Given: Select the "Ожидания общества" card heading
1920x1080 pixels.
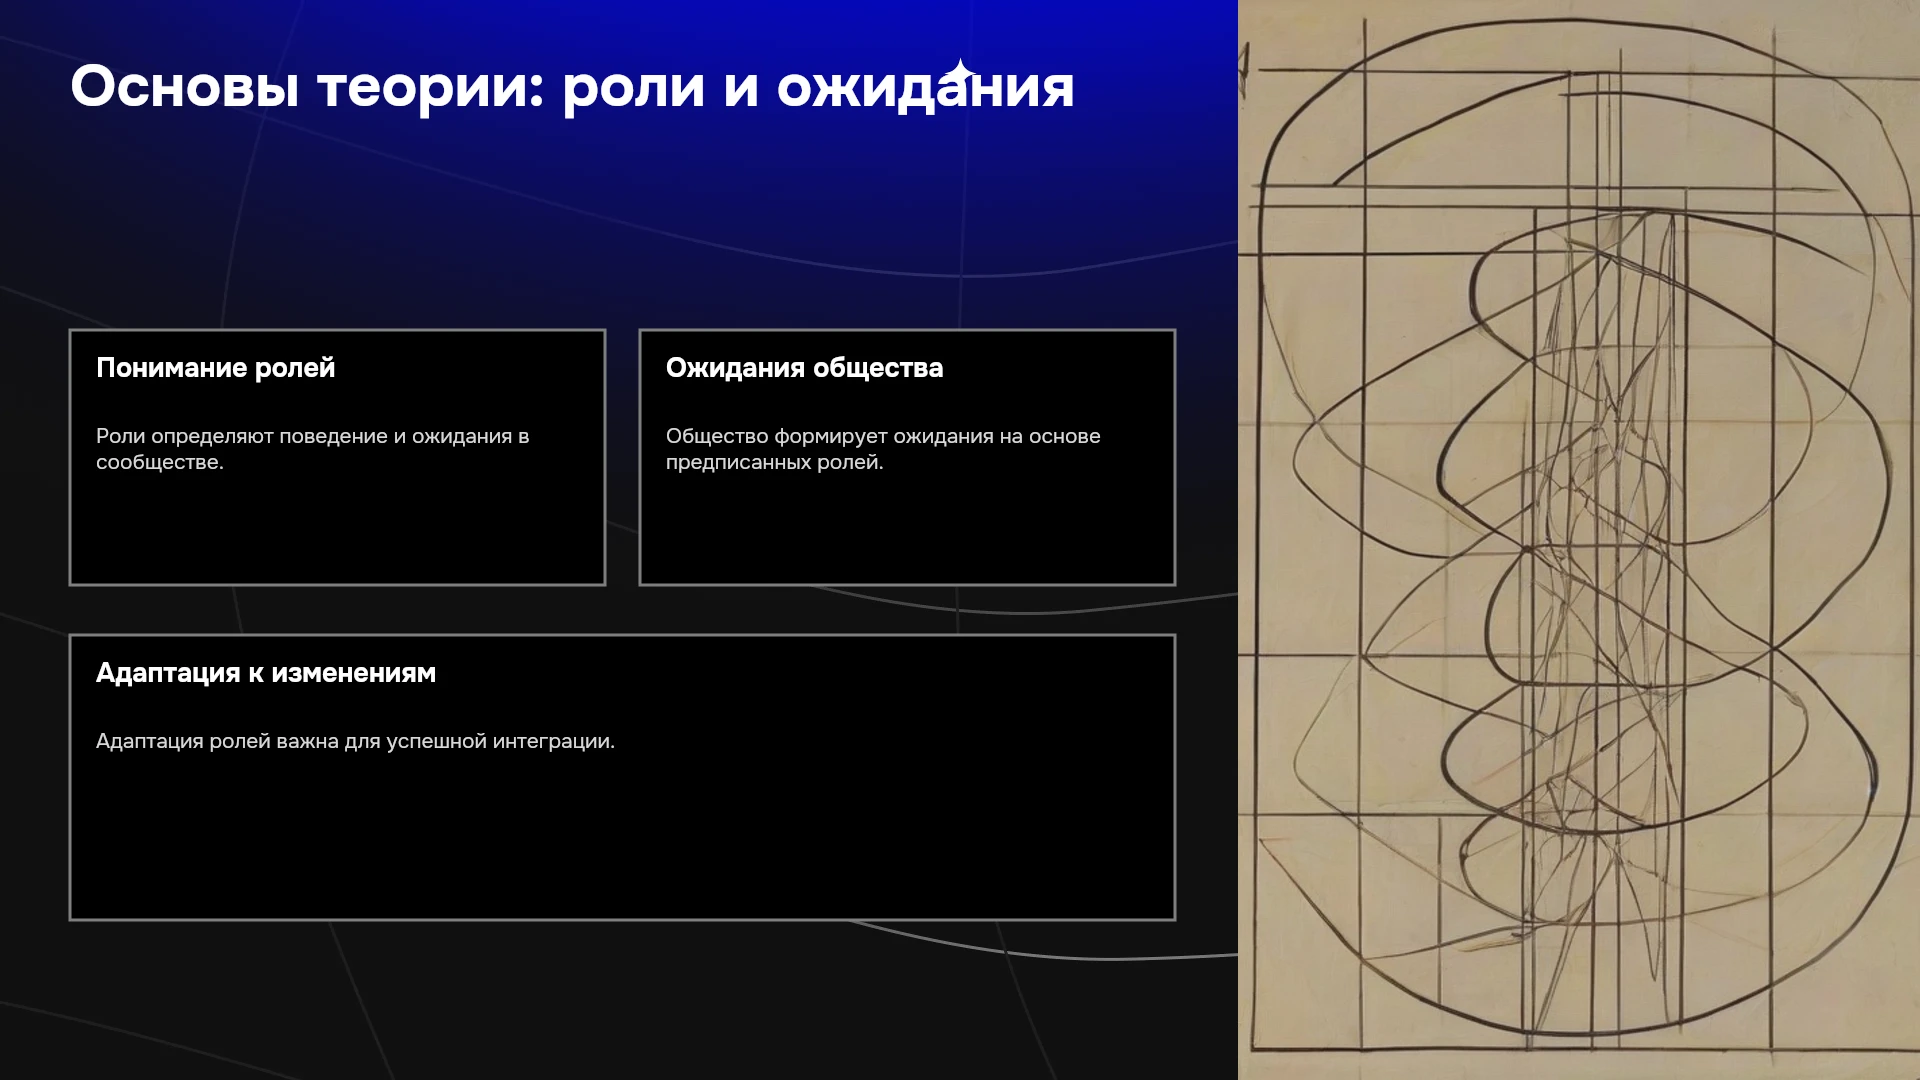Looking at the screenshot, I should pos(804,368).
